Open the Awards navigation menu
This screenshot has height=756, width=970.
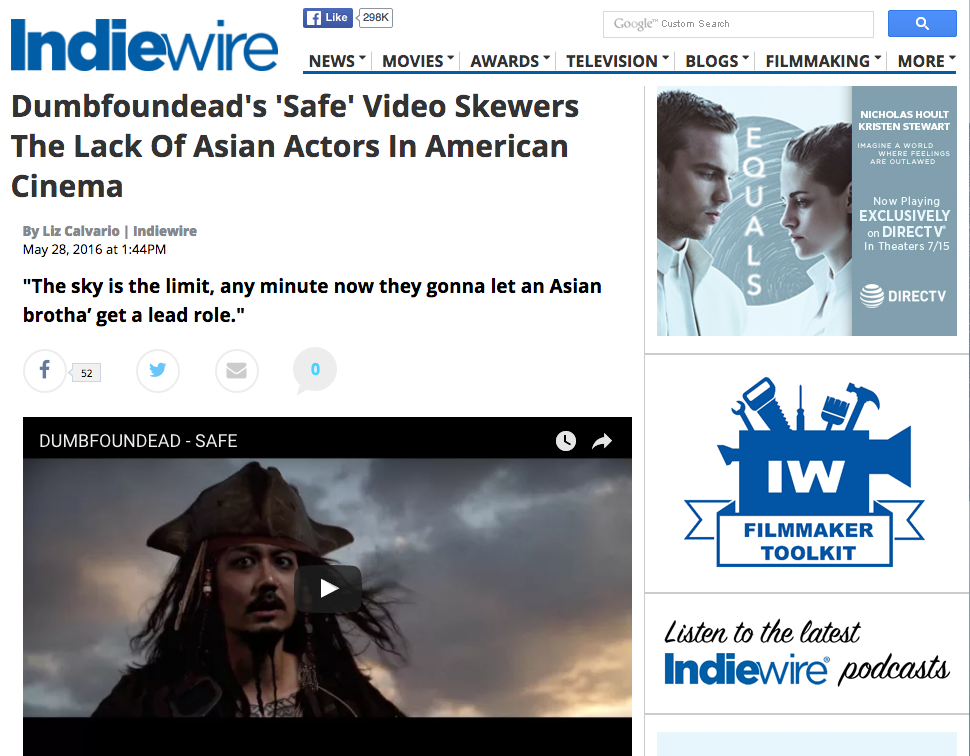click(510, 61)
